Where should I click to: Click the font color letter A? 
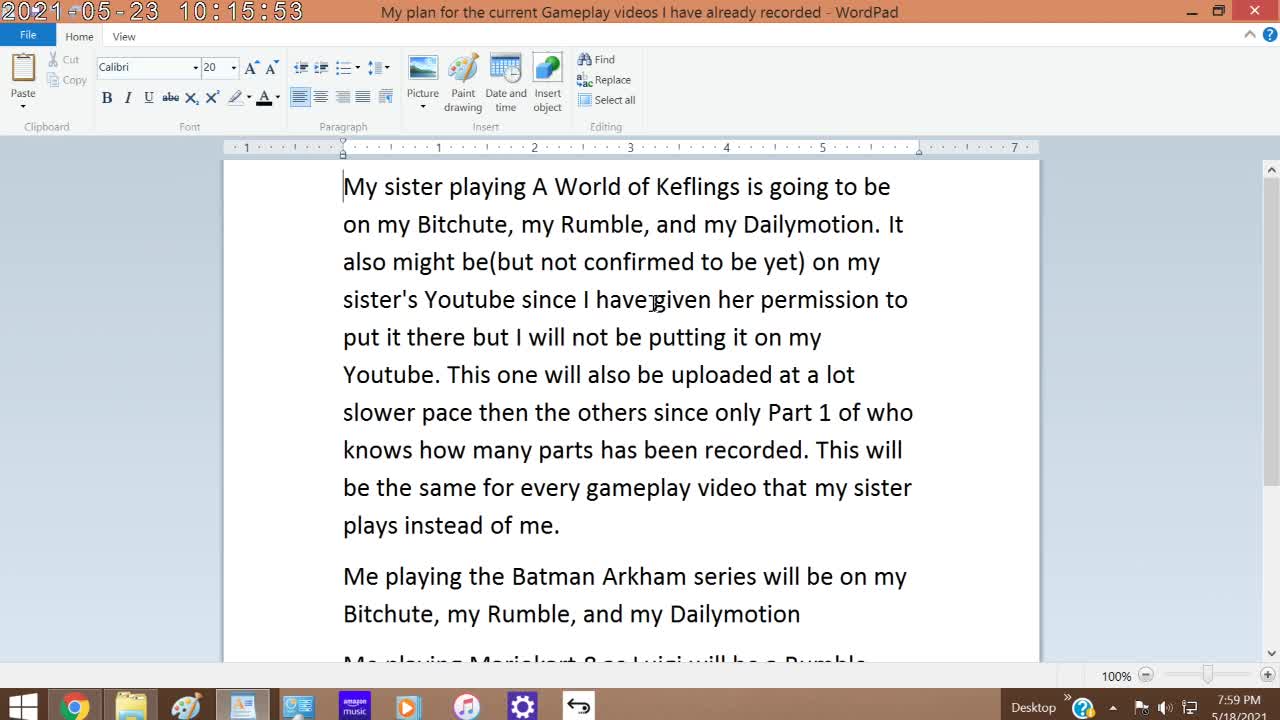(x=264, y=97)
